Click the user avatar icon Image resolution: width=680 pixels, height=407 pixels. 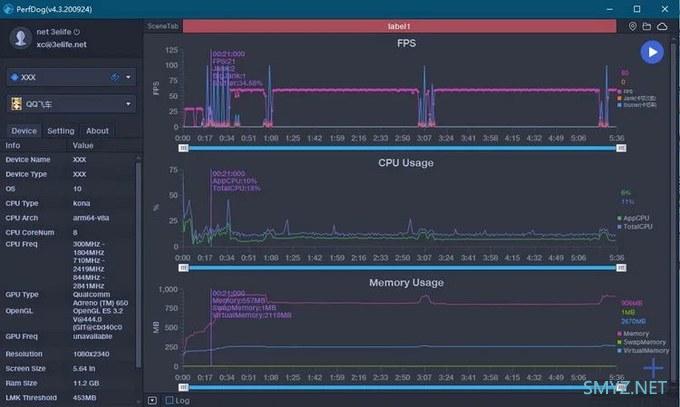click(20, 38)
